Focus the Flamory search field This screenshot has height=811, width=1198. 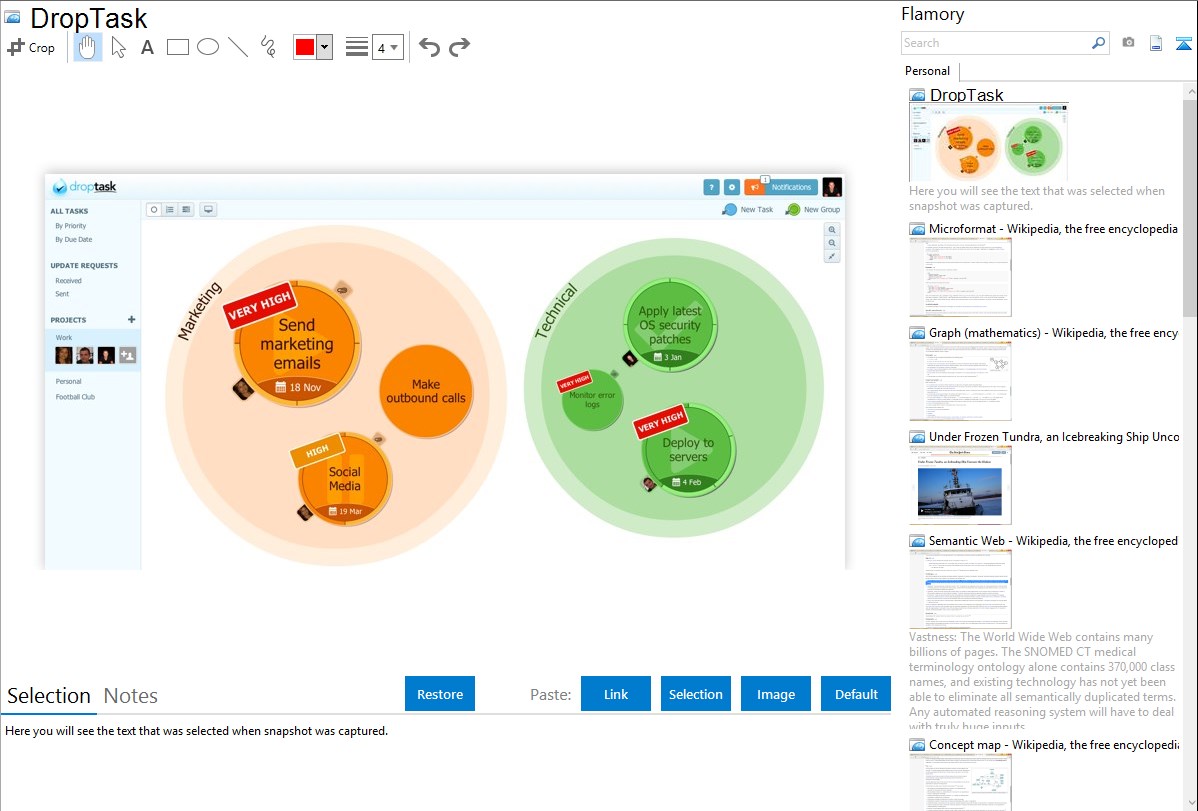[x=995, y=43]
